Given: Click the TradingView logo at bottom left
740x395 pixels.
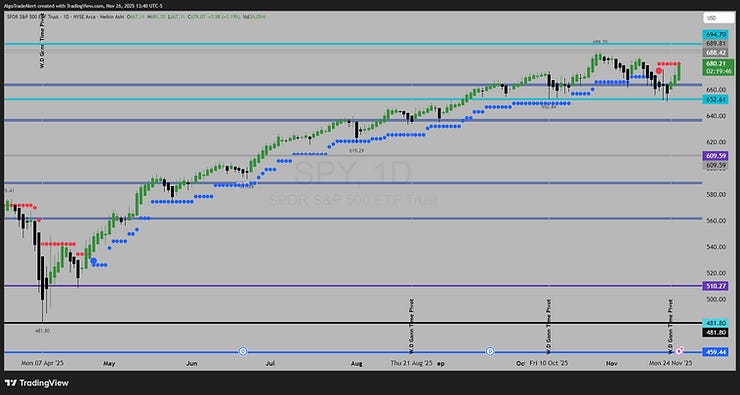Looking at the screenshot, I should tap(37, 383).
